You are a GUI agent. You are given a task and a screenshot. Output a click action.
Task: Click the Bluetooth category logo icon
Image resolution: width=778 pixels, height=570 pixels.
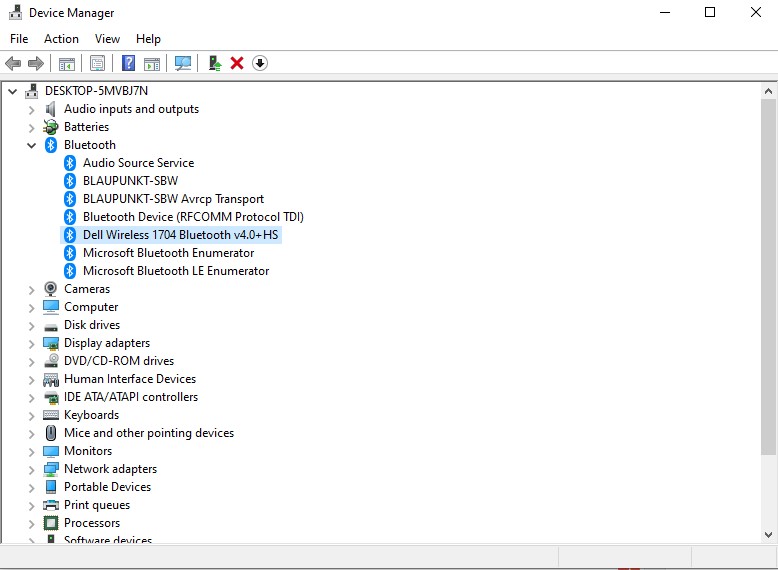pyautogui.click(x=51, y=145)
